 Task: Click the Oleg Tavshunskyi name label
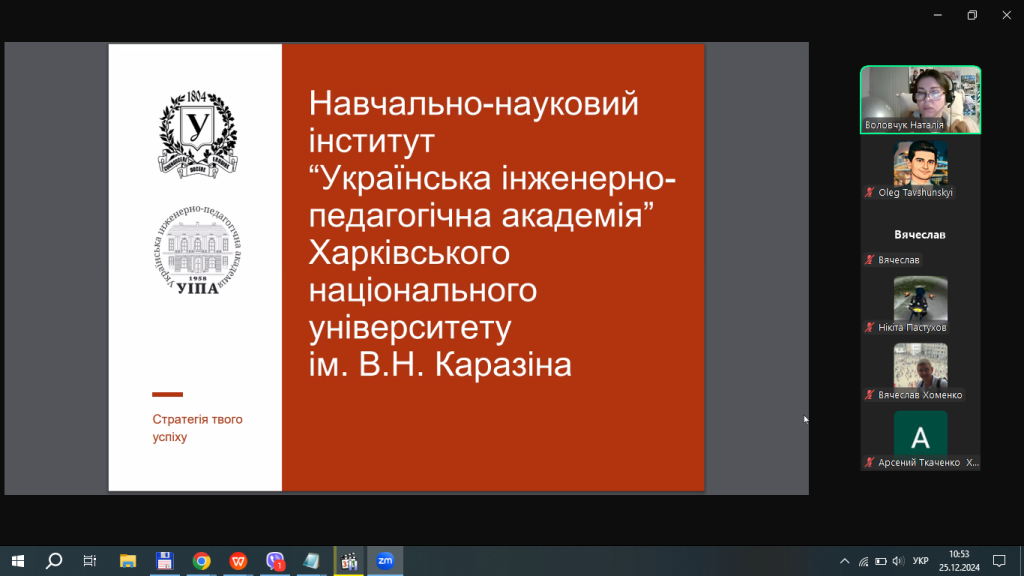(916, 193)
